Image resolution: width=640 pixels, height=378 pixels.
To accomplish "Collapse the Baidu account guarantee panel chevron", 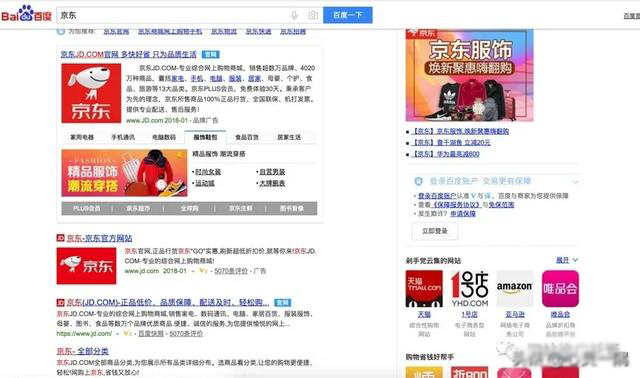I will [576, 182].
